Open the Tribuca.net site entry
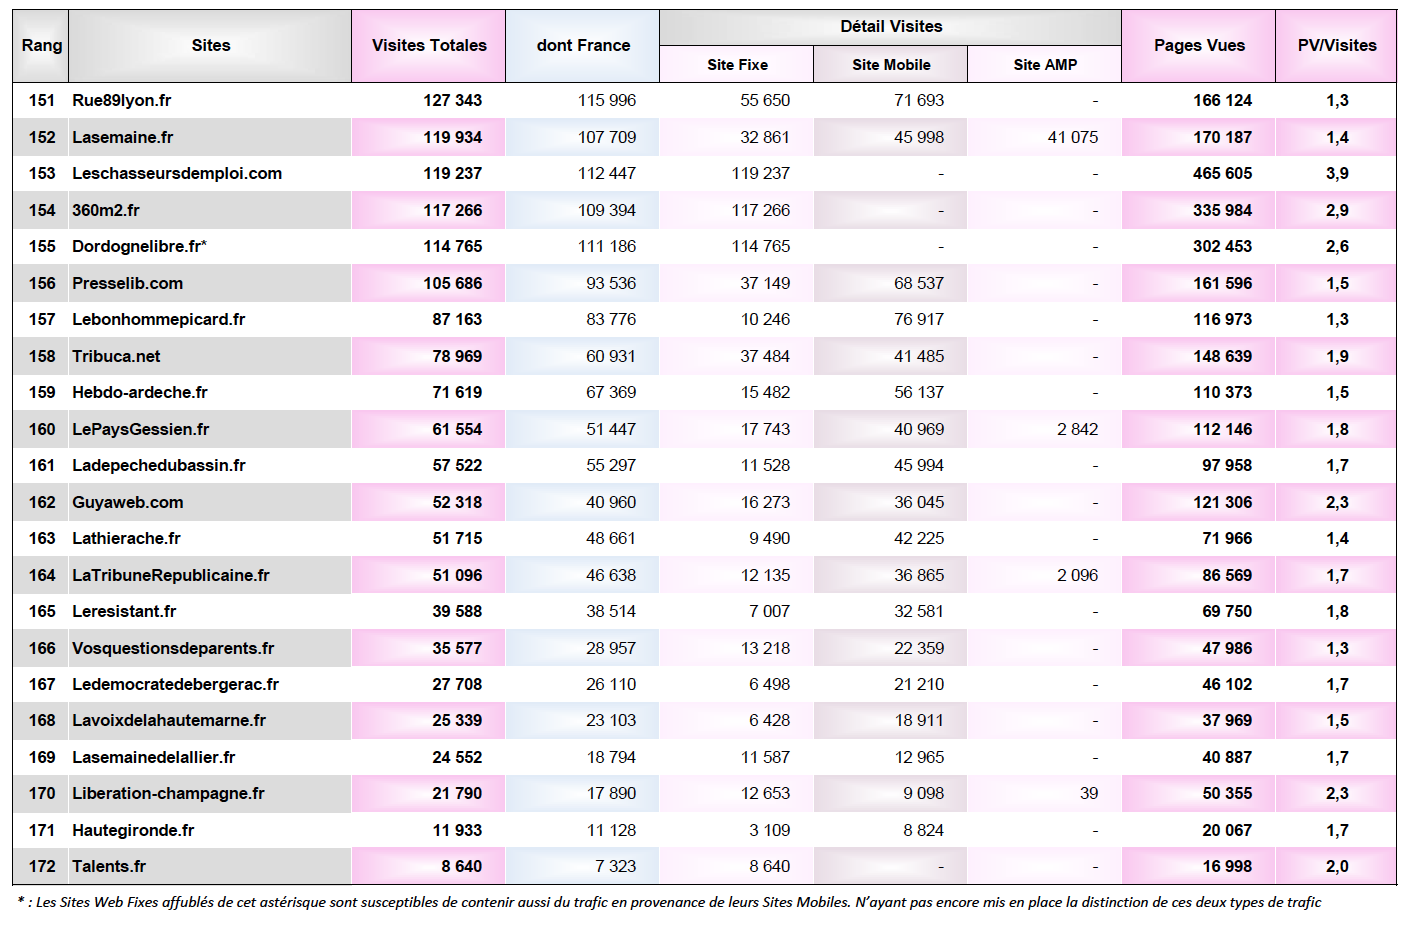 (x=116, y=357)
